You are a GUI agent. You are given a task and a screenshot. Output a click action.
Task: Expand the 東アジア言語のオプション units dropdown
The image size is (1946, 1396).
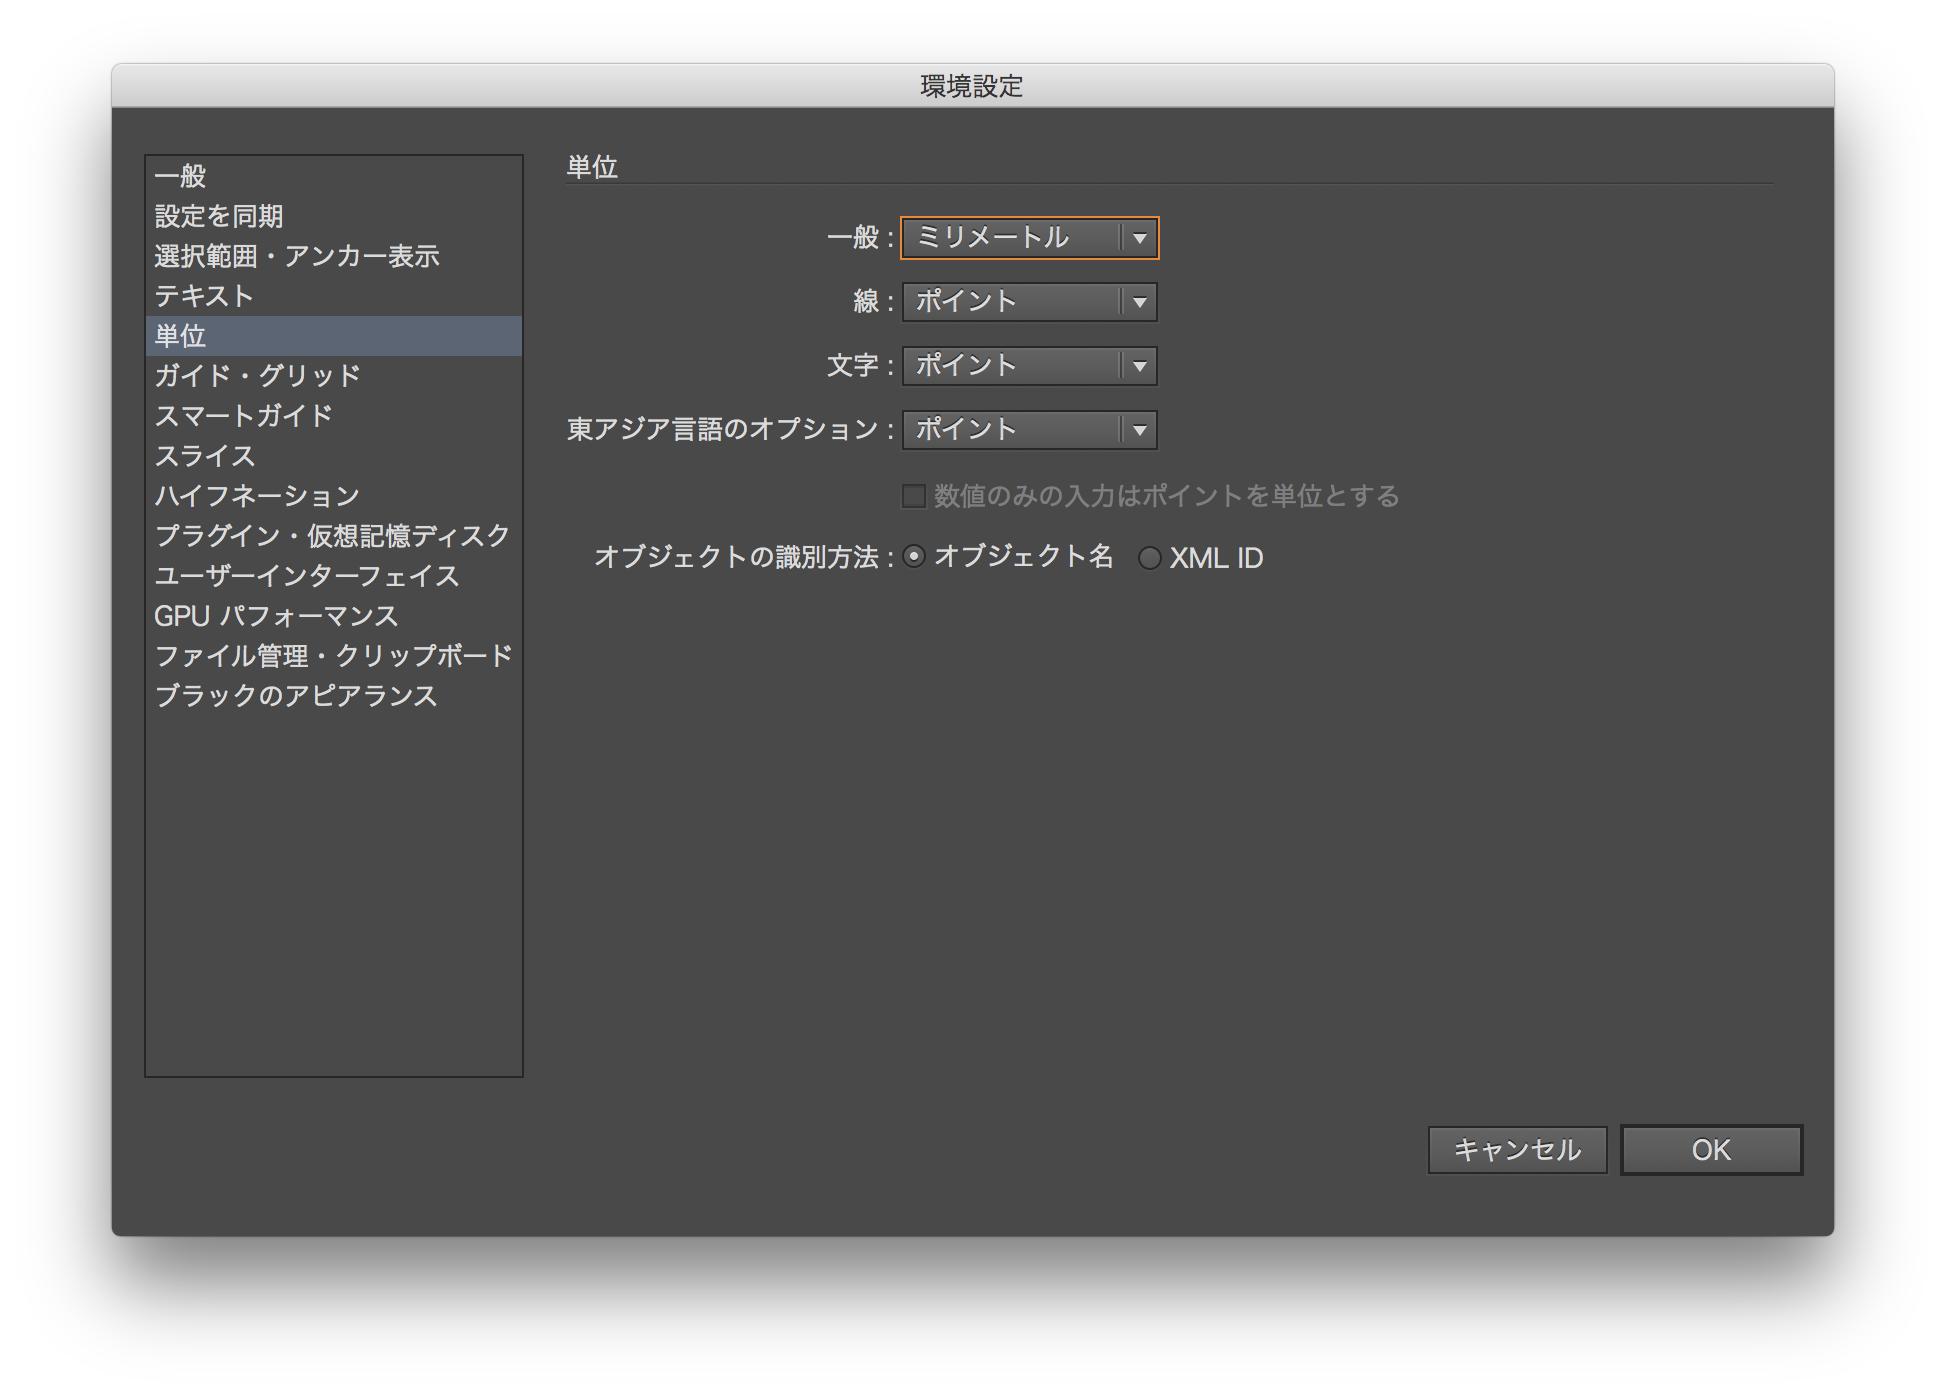[x=1029, y=430]
